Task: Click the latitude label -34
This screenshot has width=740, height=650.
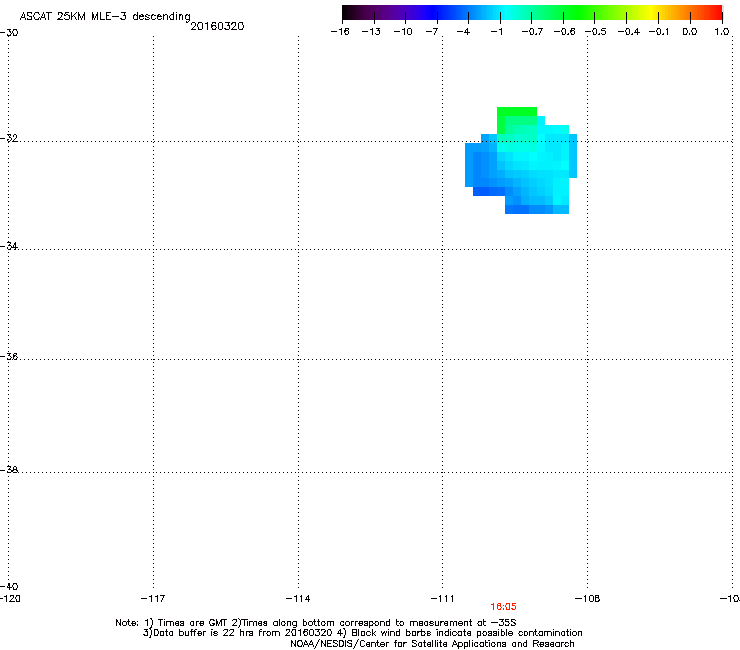Action: pyautogui.click(x=9, y=246)
